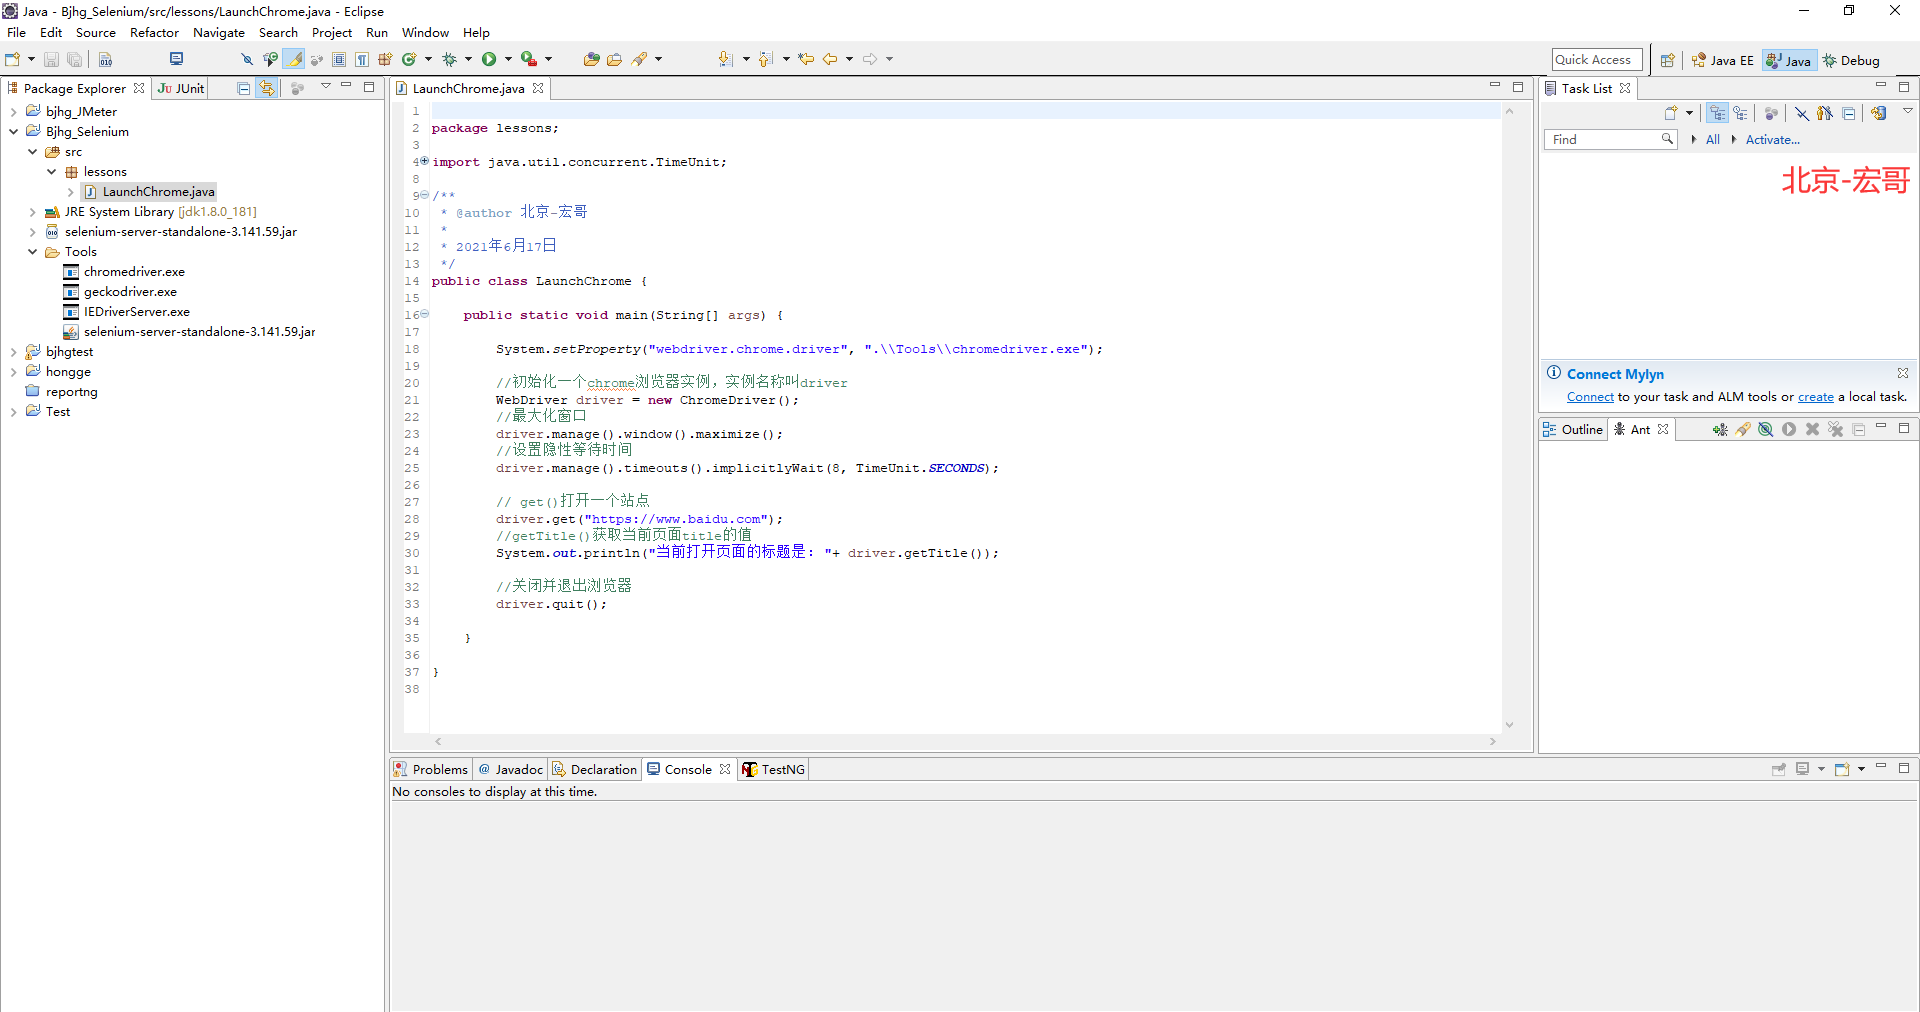
Task: Click the Quick Access search field
Action: pos(1596,60)
